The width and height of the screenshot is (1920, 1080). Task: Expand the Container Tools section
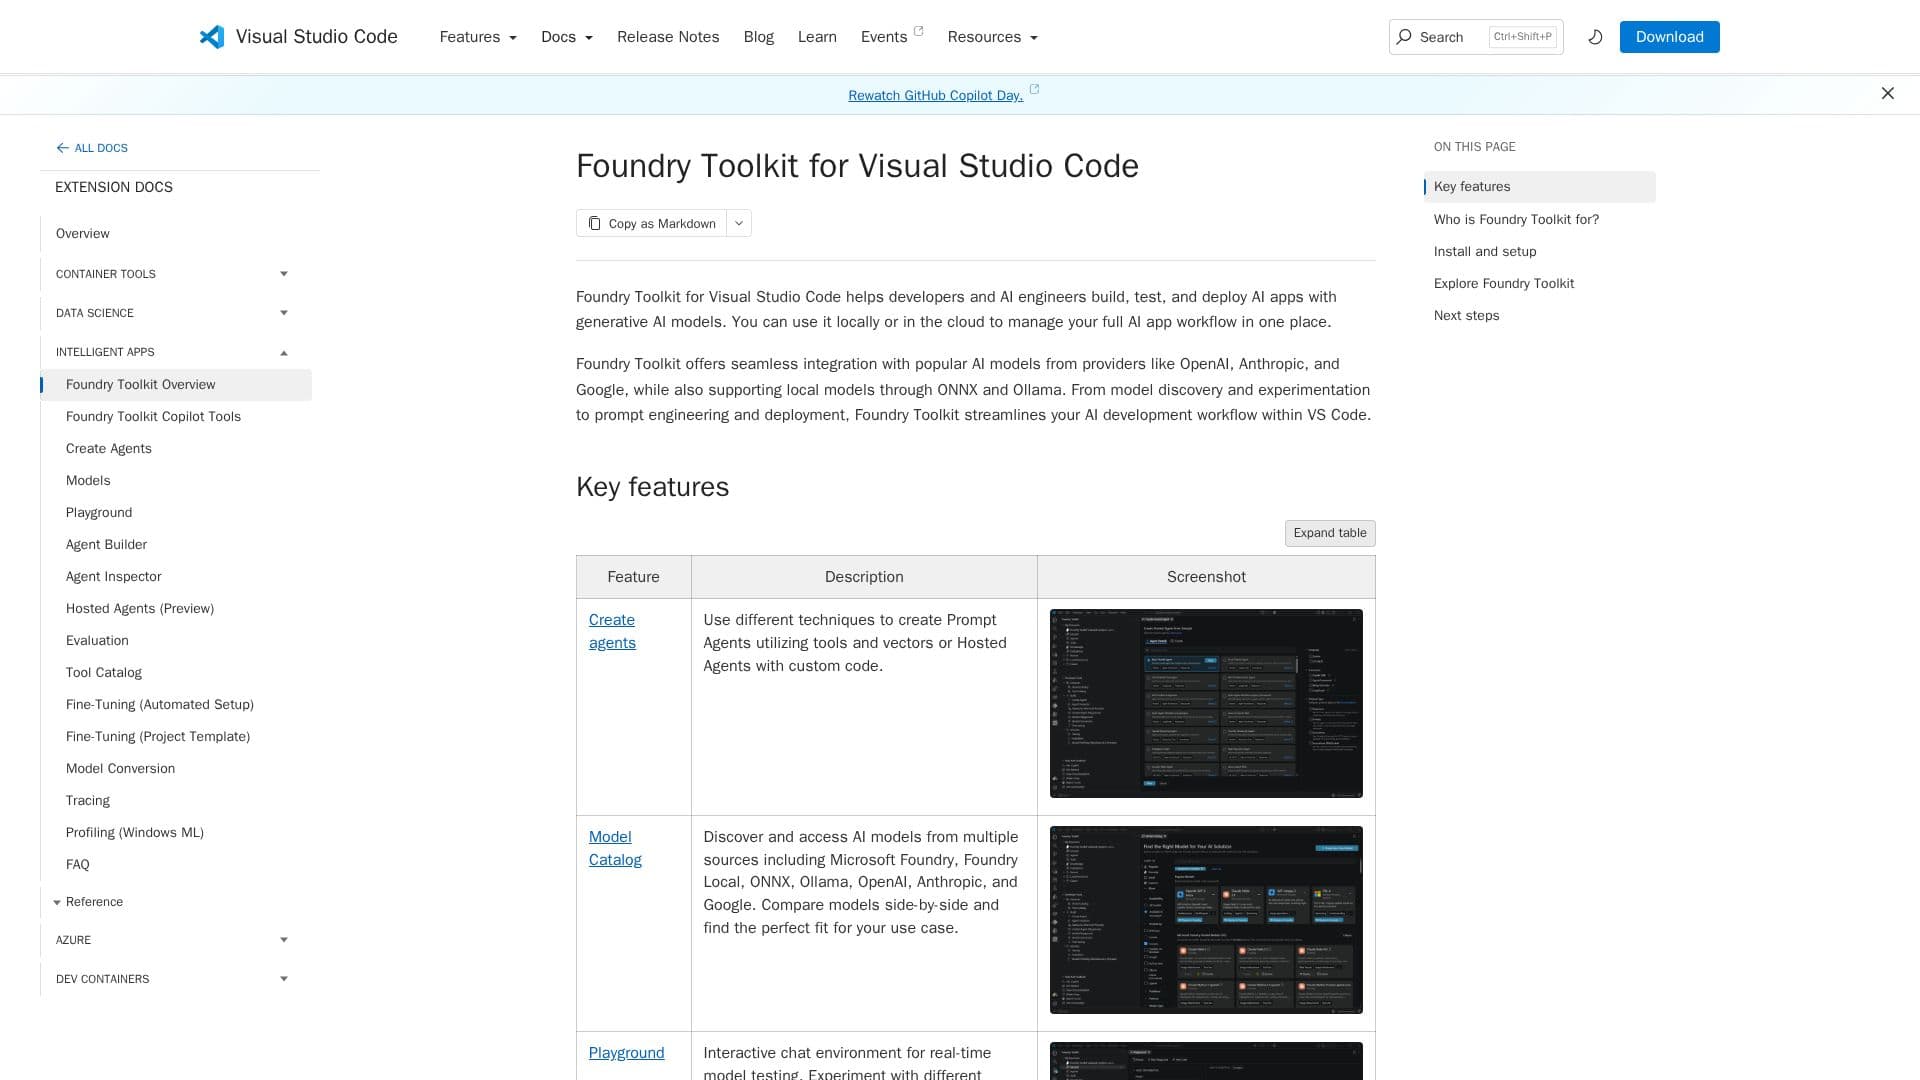point(284,274)
